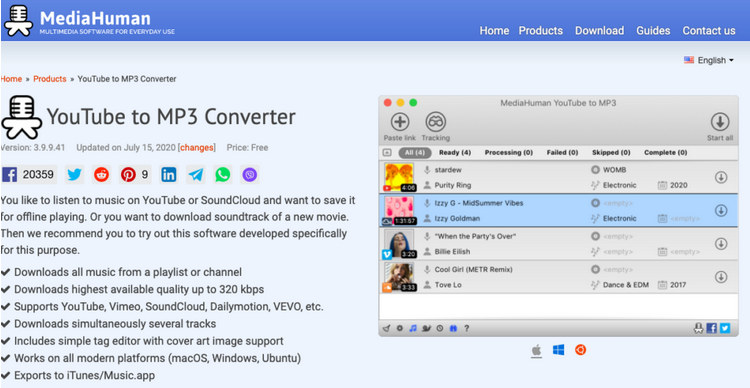Click the '2017' year value
The image size is (750, 388).
[678, 285]
